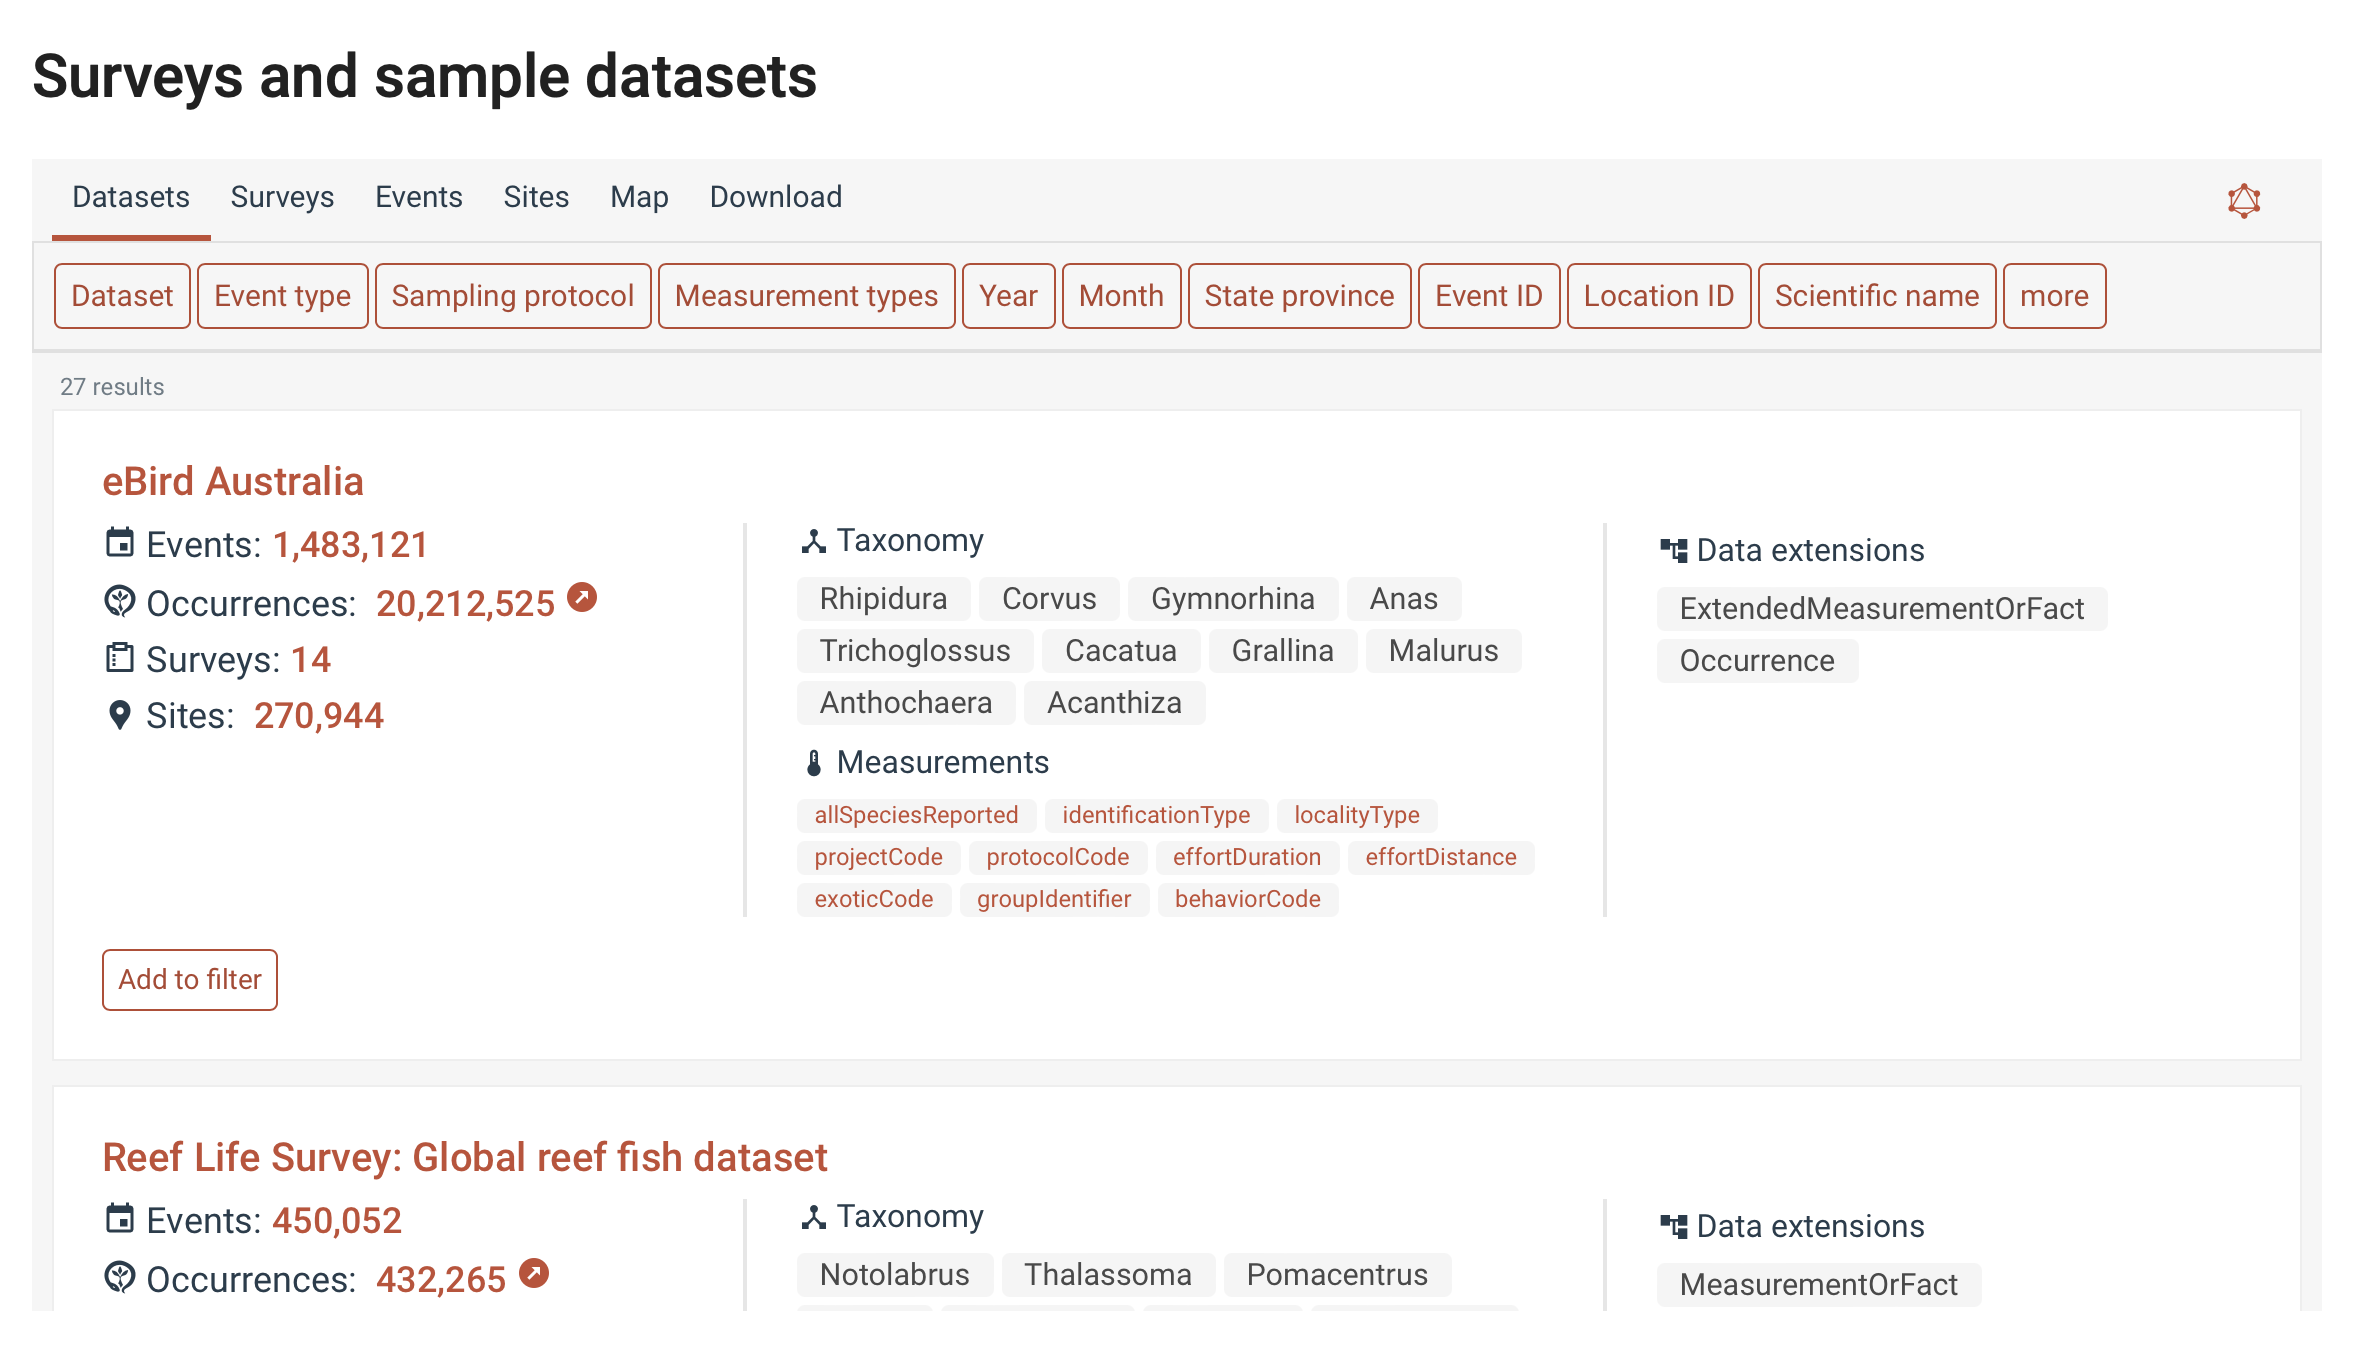The height and width of the screenshot is (1368, 2372).
Task: Click the GraphQL icon in the tab bar
Action: click(x=2243, y=200)
